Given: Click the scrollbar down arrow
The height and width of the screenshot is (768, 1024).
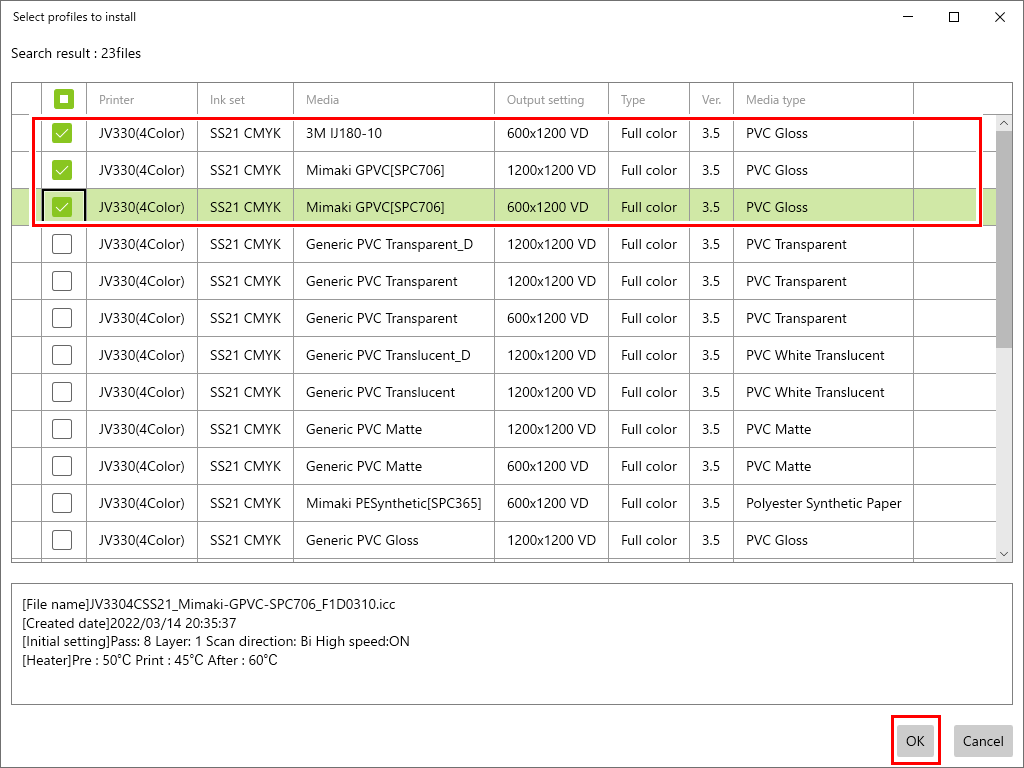Looking at the screenshot, I should pos(1005,553).
